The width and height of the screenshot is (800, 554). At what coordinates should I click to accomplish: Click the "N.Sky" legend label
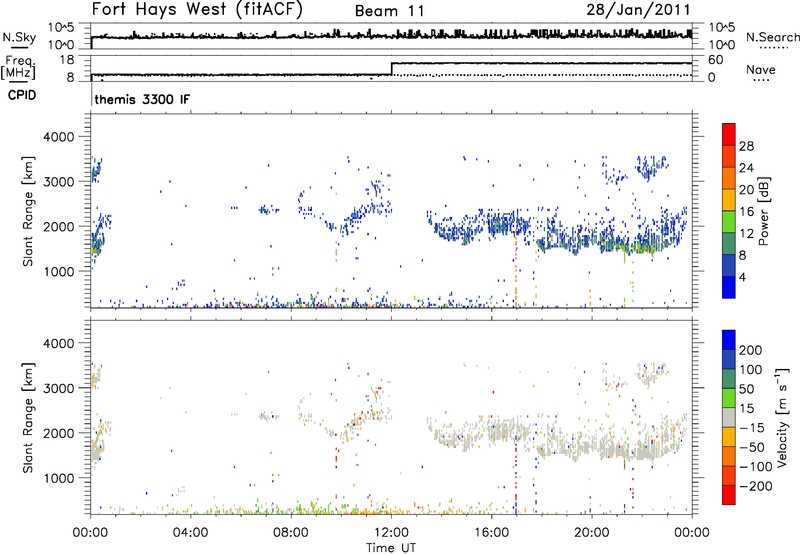click(19, 37)
